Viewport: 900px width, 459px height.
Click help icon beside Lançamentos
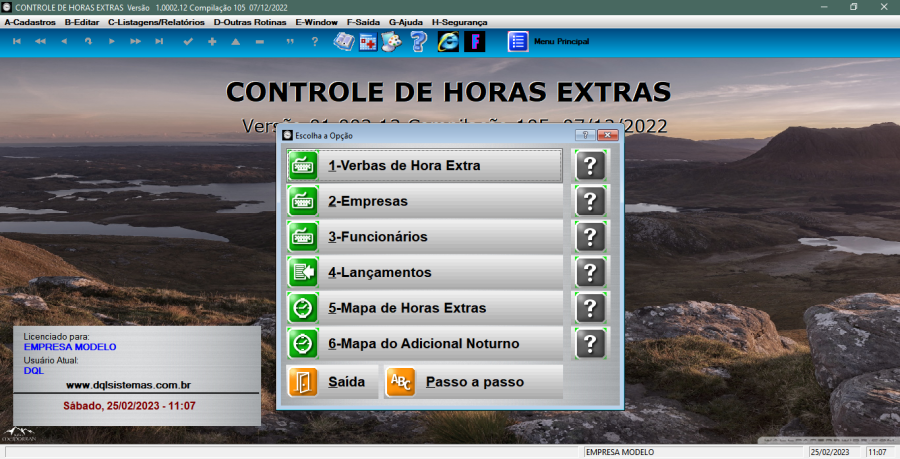click(x=591, y=272)
